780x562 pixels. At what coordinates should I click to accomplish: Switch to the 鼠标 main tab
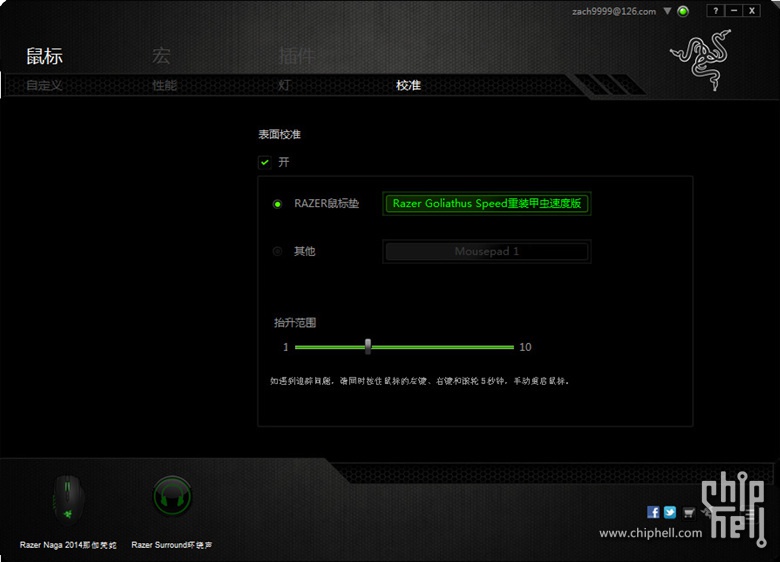[45, 56]
